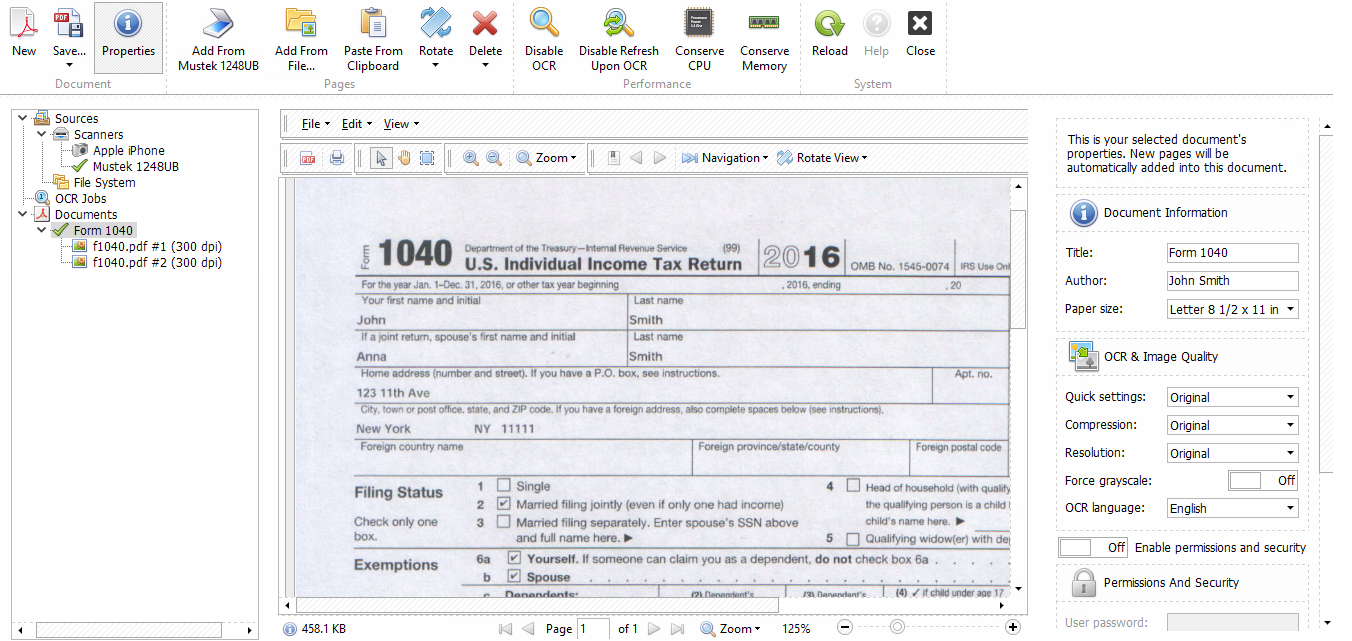Add pages using Add From File
The height and width of the screenshot is (641, 1352).
pyautogui.click(x=301, y=40)
